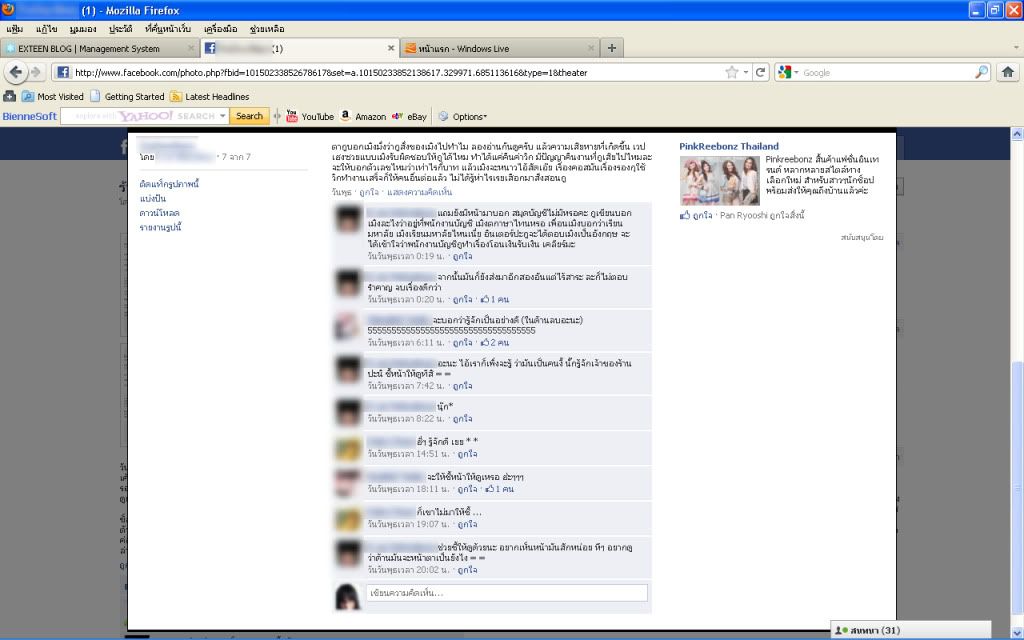Close the EXTEEN BLOG tab
The image size is (1024, 640).
[x=191, y=48]
